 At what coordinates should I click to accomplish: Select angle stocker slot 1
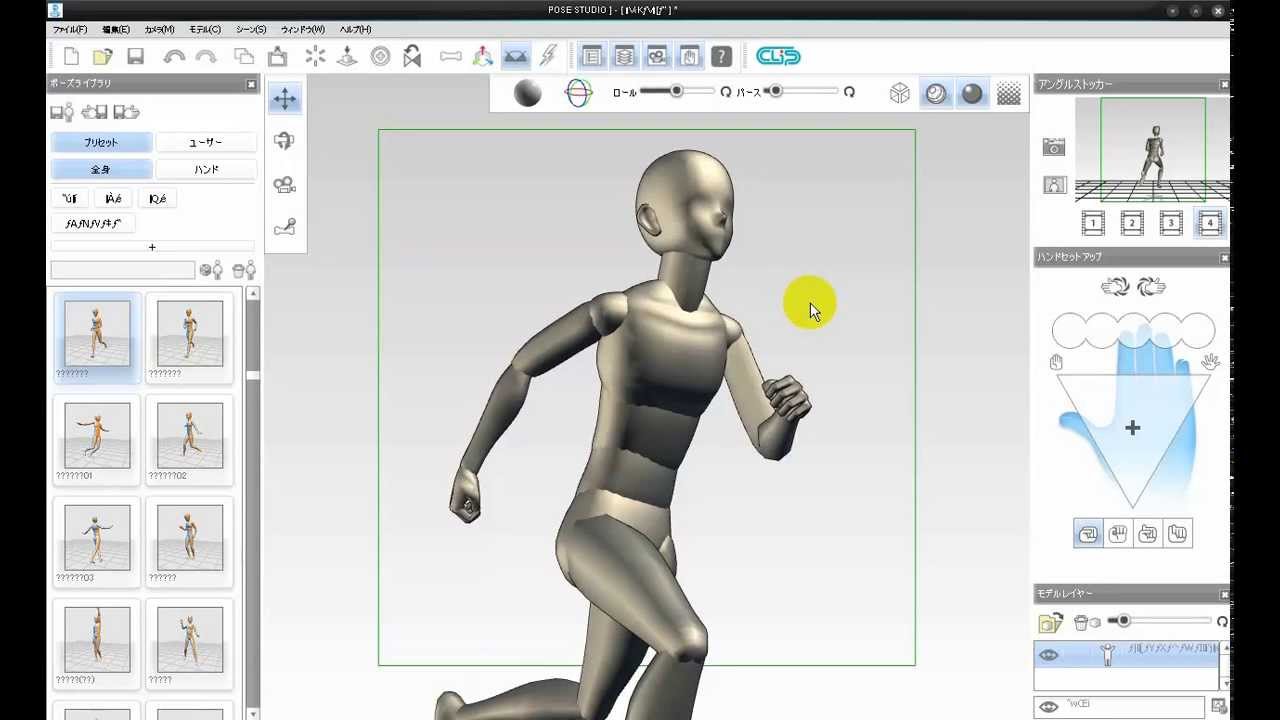point(1093,224)
